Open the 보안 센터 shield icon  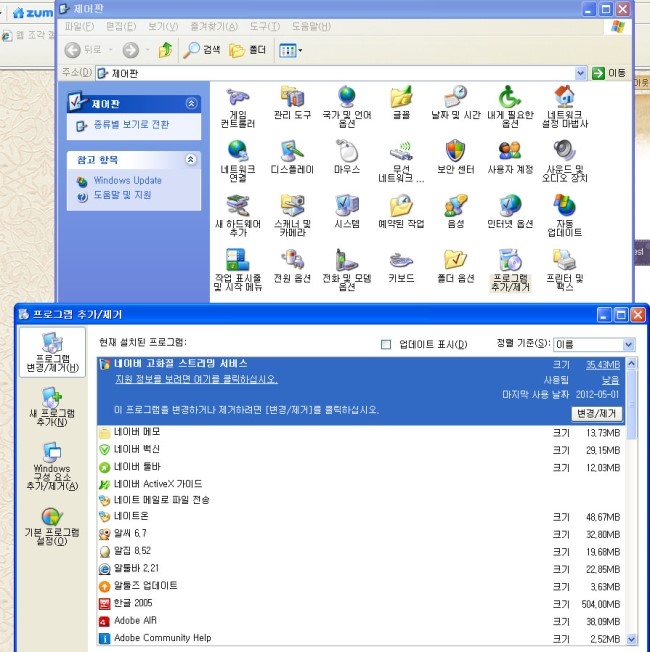pyautogui.click(x=455, y=153)
